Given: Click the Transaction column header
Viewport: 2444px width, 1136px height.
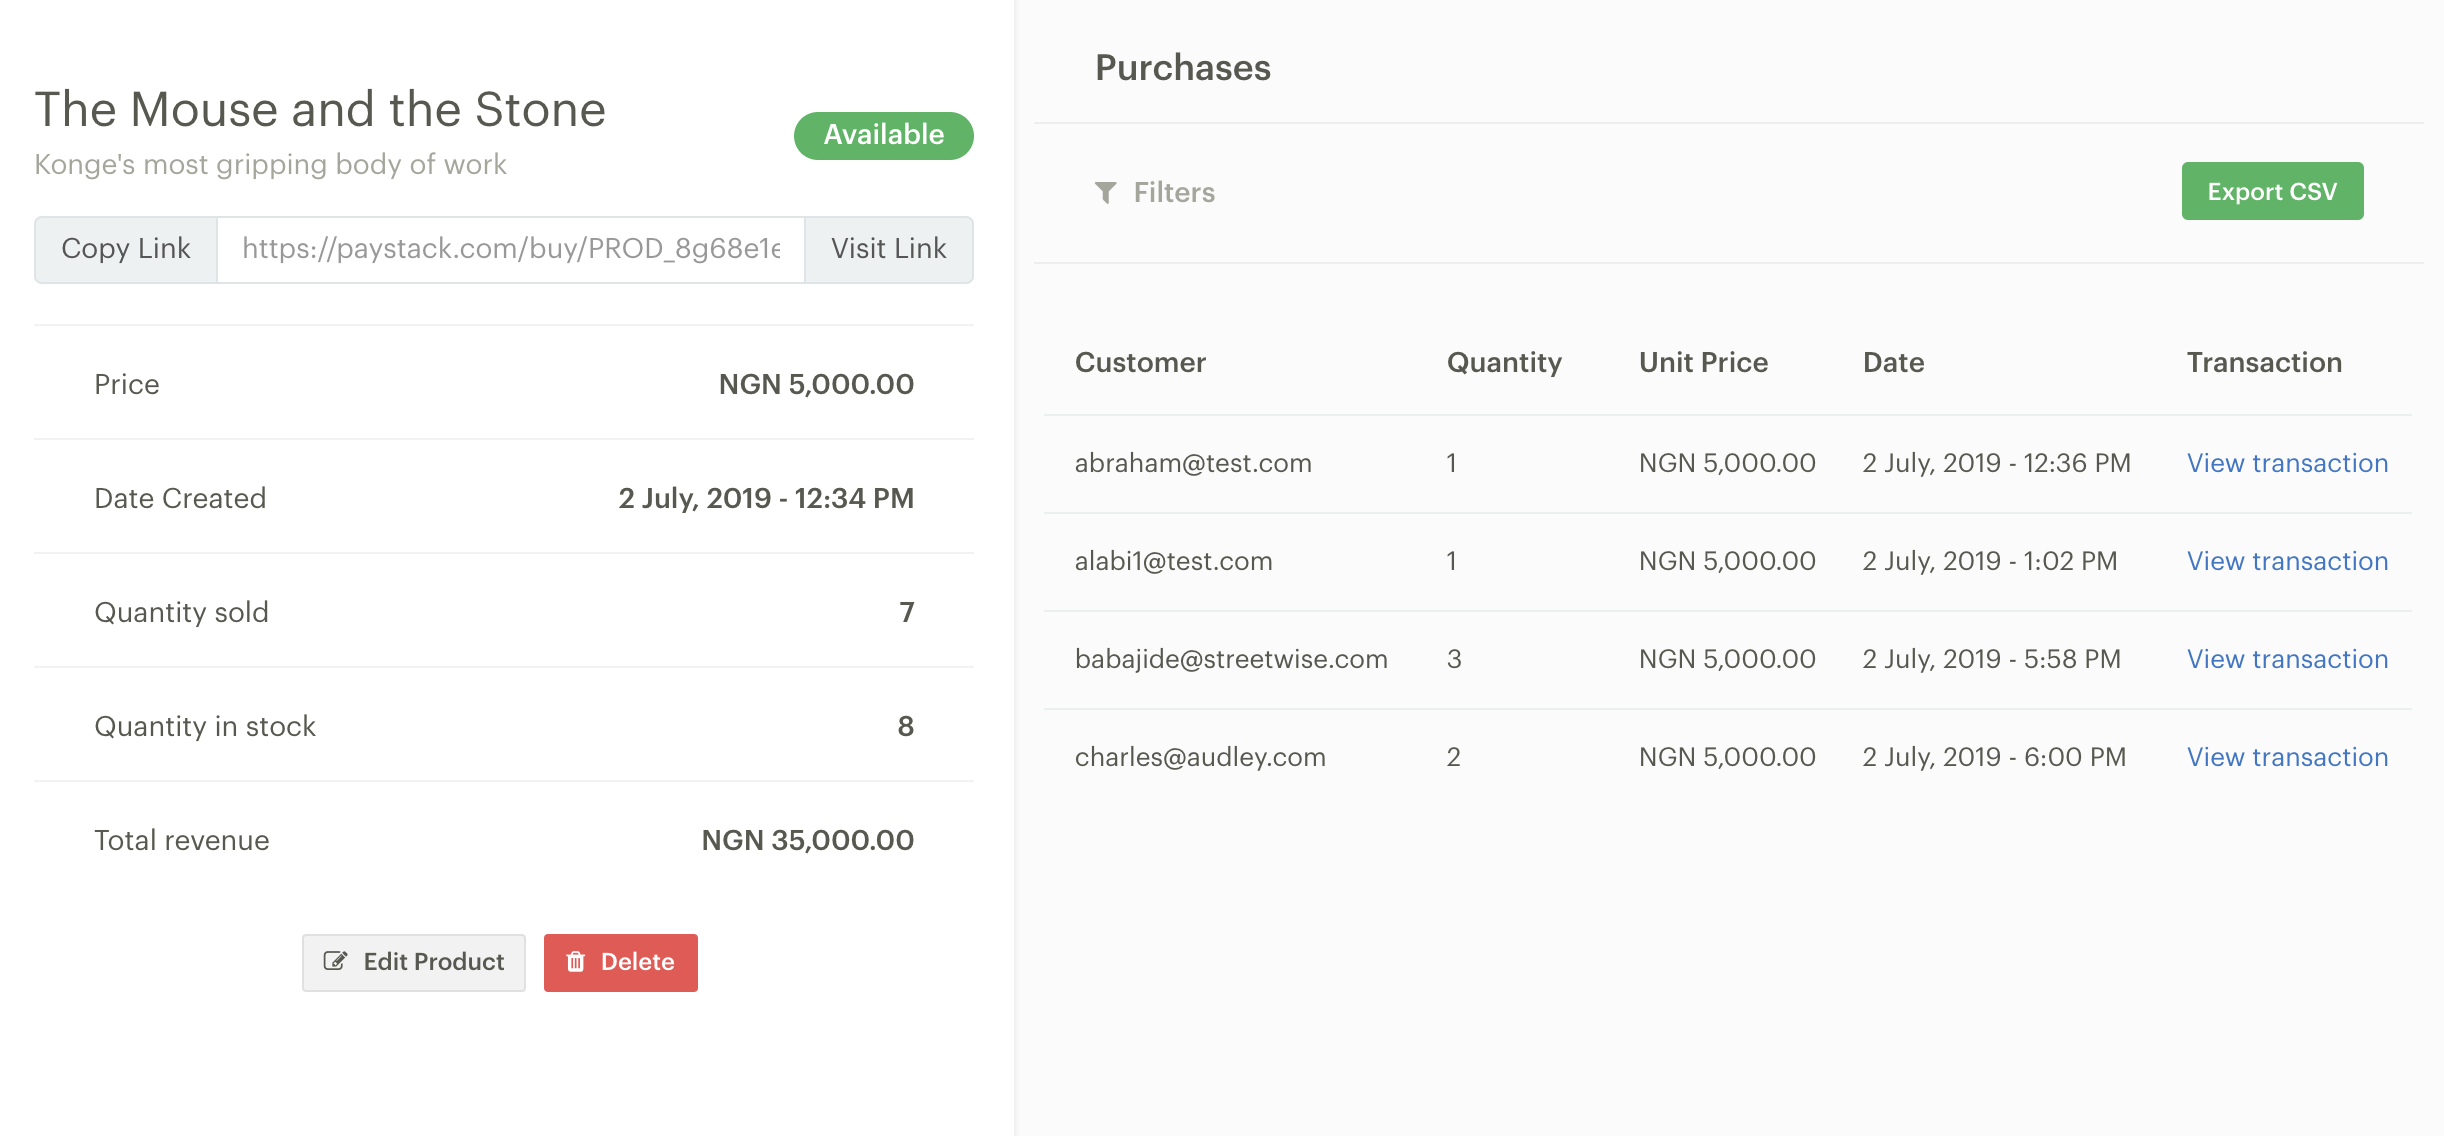Looking at the screenshot, I should click(2264, 362).
